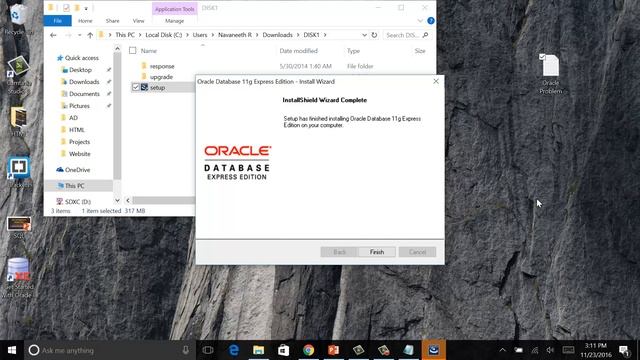Open the Brackets desktop shortcut

(x=19, y=171)
